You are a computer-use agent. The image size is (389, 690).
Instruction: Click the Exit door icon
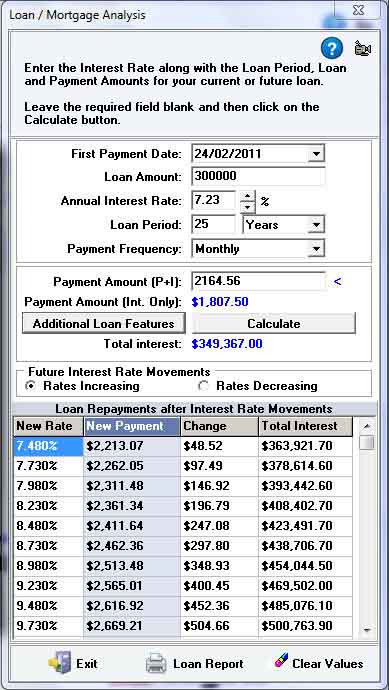pos(60,663)
